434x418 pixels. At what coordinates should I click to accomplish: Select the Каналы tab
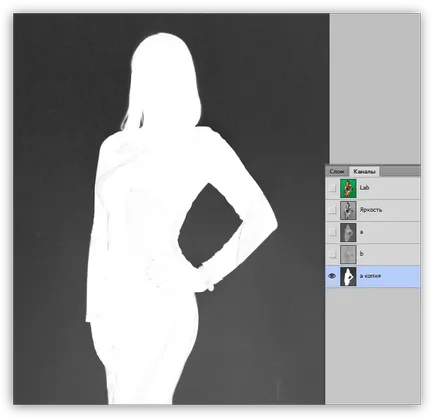364,171
